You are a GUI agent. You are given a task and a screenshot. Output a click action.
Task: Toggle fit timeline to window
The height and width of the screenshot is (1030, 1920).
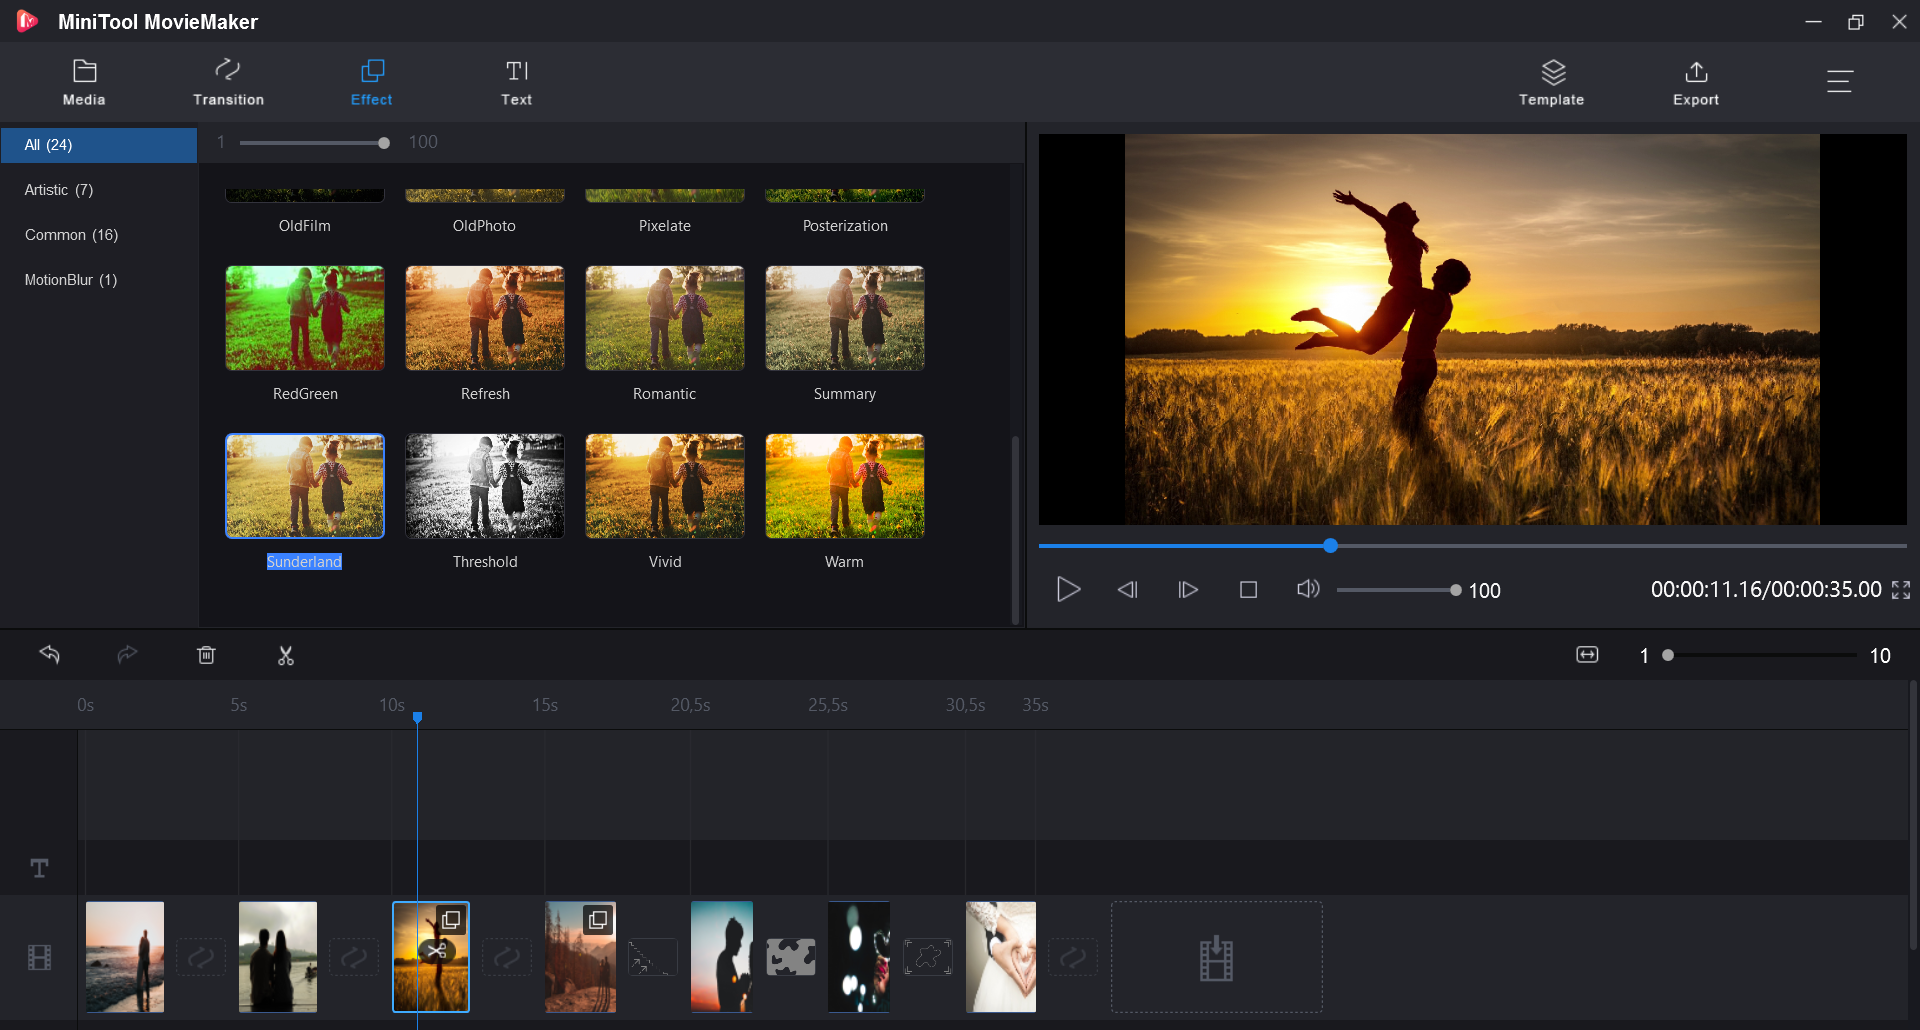(x=1587, y=654)
